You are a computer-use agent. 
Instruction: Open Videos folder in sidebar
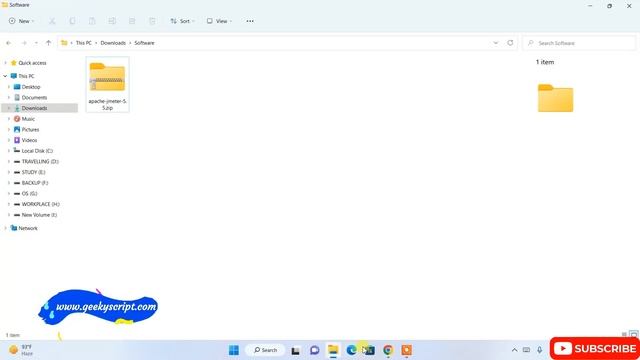tap(29, 140)
